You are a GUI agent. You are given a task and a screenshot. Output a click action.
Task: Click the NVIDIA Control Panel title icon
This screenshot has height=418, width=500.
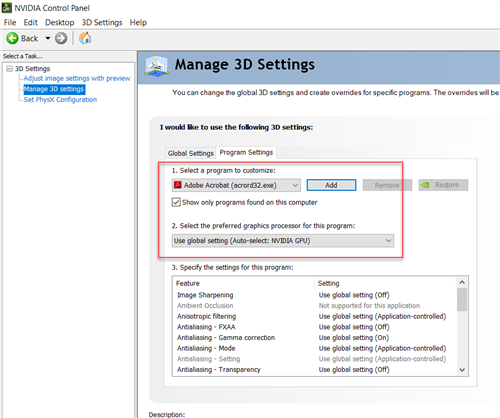coord(7,7)
